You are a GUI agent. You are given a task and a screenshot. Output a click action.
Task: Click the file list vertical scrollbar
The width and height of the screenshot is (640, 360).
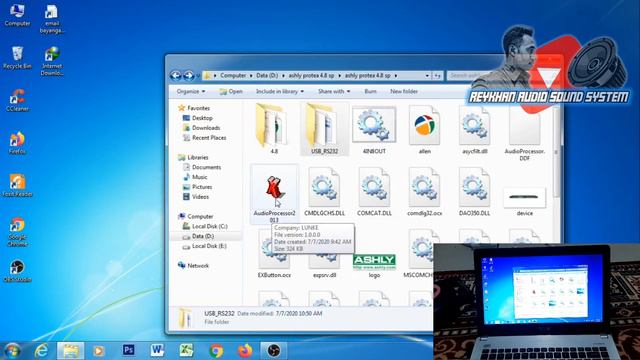[556, 152]
